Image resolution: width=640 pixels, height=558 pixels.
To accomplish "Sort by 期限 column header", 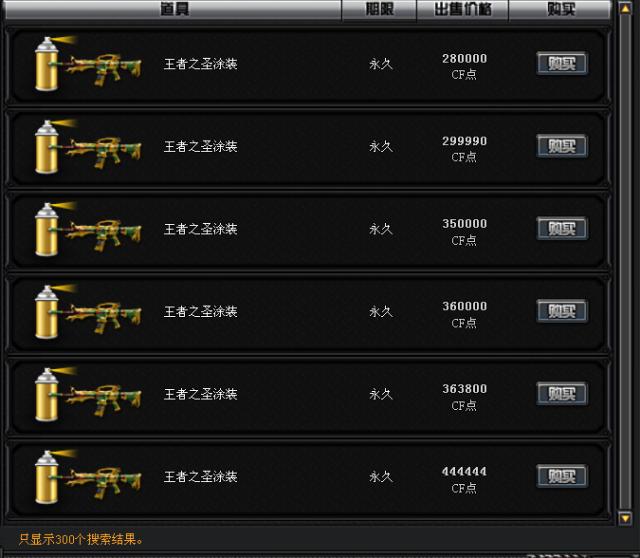I will click(x=379, y=9).
